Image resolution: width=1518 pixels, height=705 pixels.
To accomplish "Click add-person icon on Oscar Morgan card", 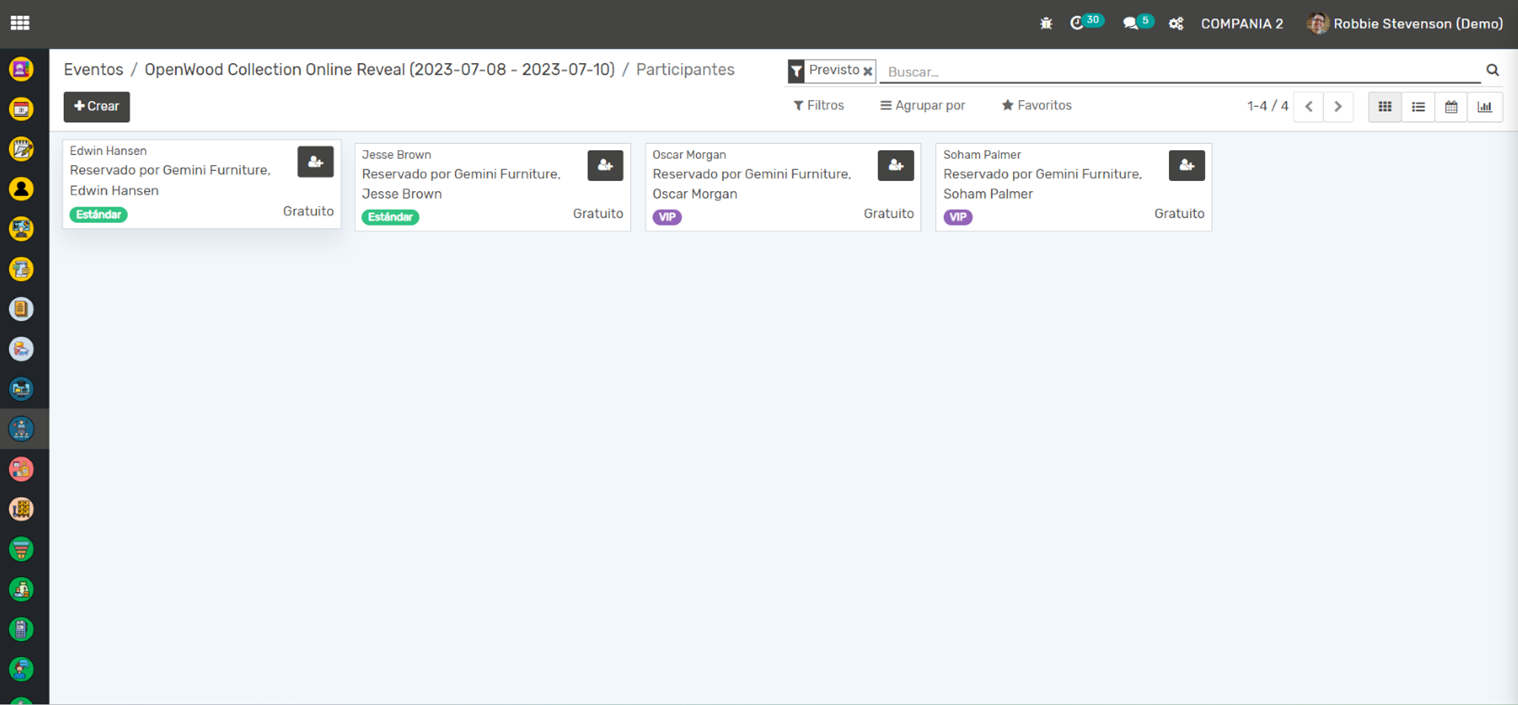I will (x=895, y=166).
